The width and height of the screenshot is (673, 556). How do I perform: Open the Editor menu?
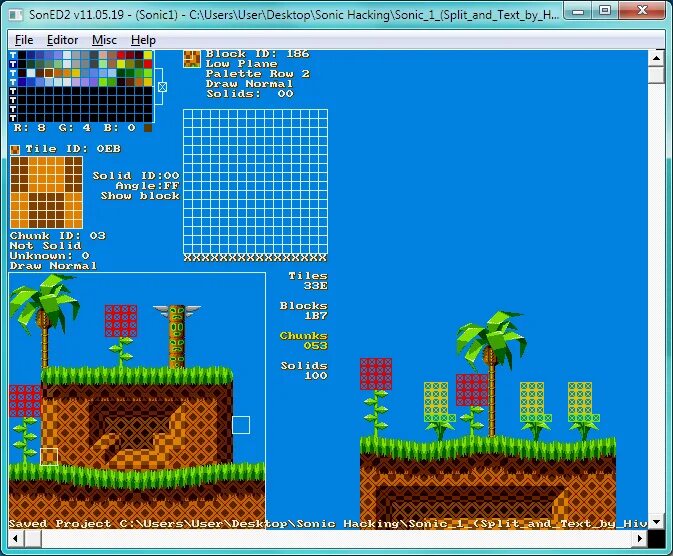pos(63,40)
